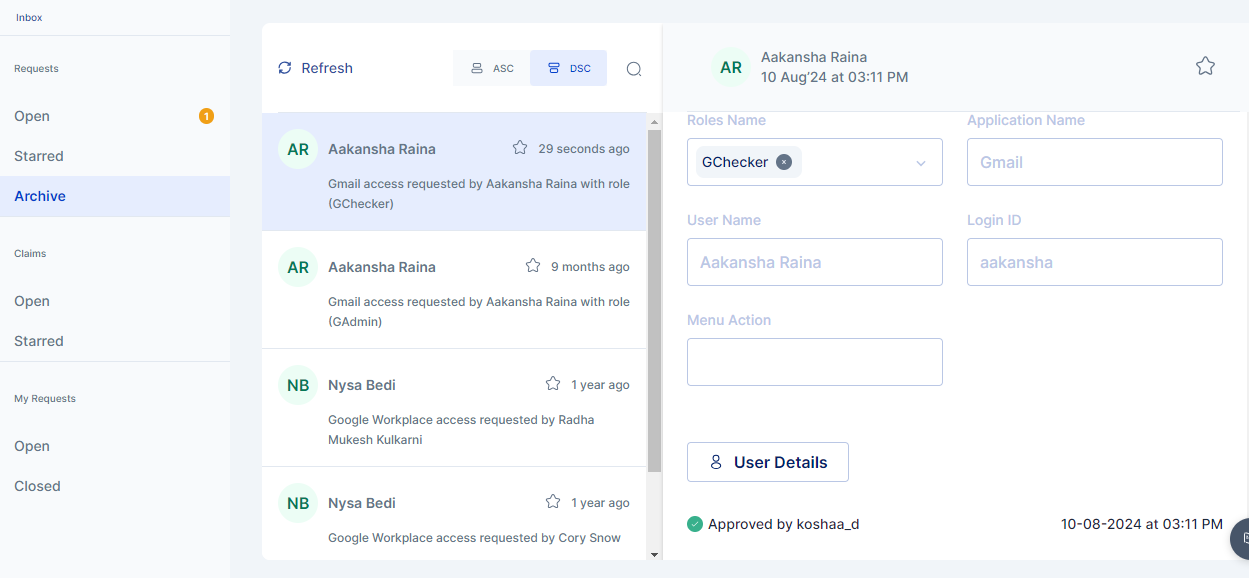Star Nysa Bedi's Cory Snow request
1249x578 pixels.
click(553, 502)
